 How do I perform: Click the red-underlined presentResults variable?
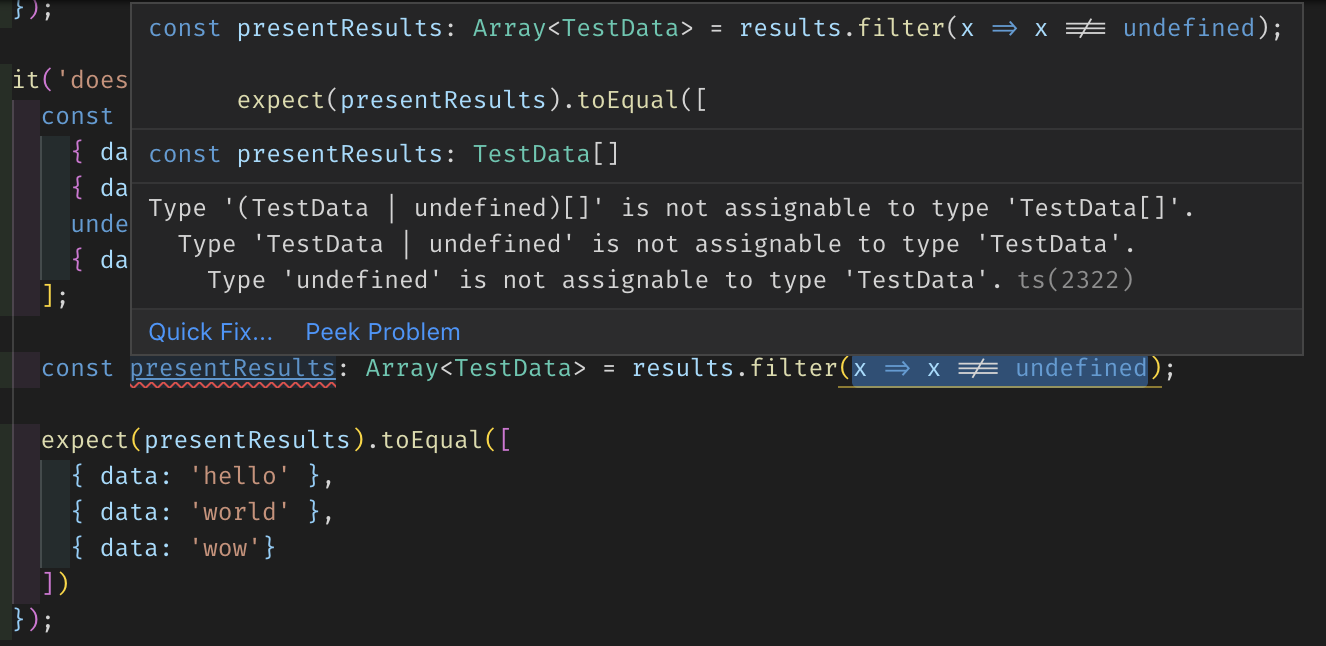[x=232, y=368]
